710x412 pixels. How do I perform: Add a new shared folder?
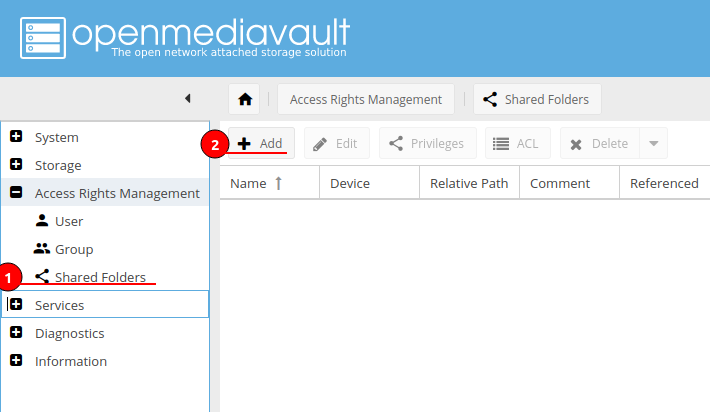click(261, 144)
